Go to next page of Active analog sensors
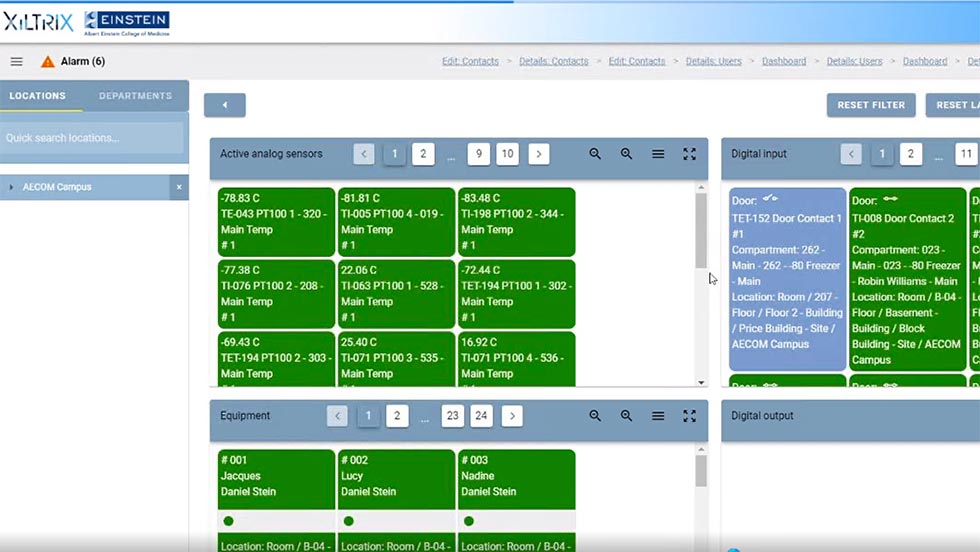This screenshot has width=980, height=552. tap(539, 154)
